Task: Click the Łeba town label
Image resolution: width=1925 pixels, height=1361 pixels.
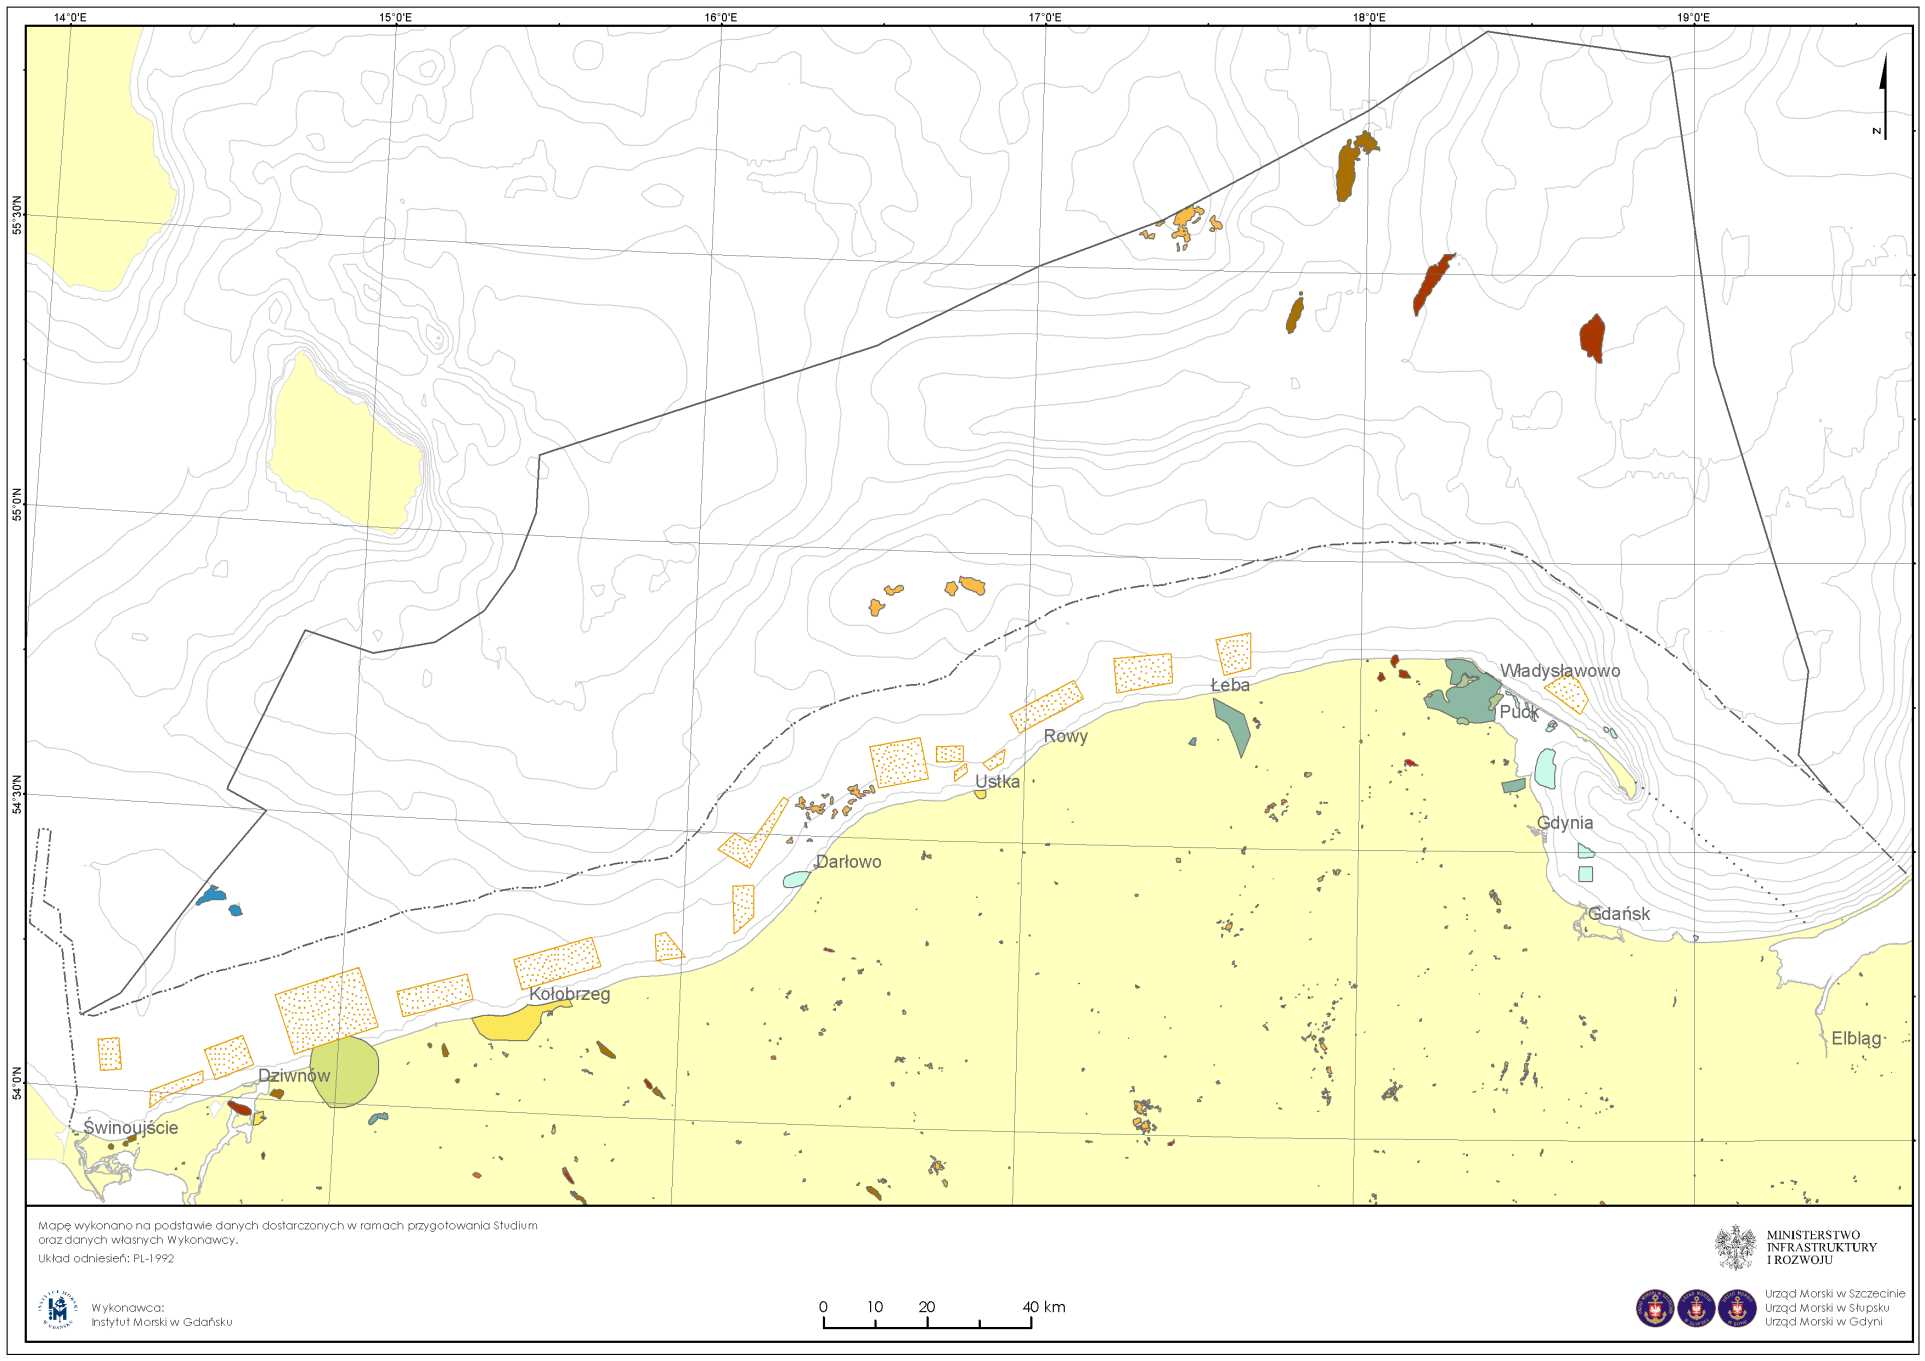Action: (x=1230, y=685)
